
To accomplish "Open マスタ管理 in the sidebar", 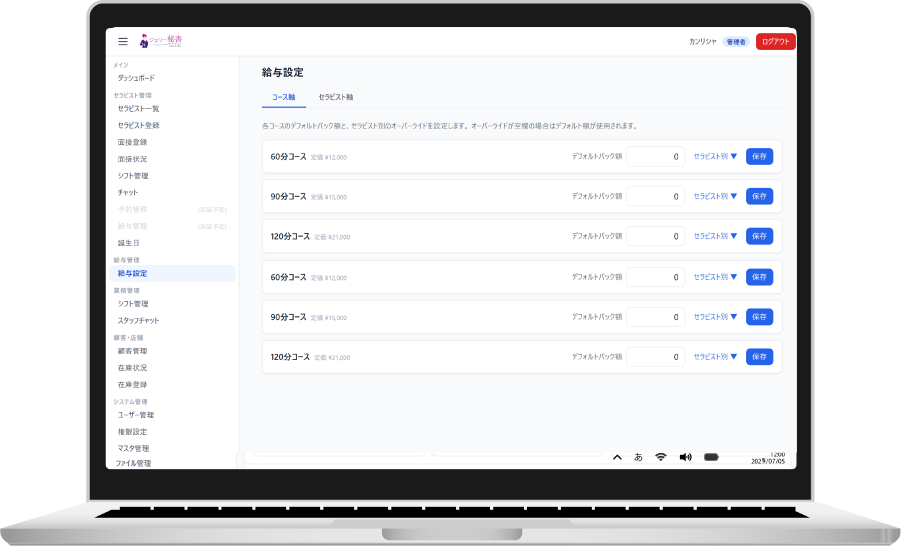I will pyautogui.click(x=133, y=448).
